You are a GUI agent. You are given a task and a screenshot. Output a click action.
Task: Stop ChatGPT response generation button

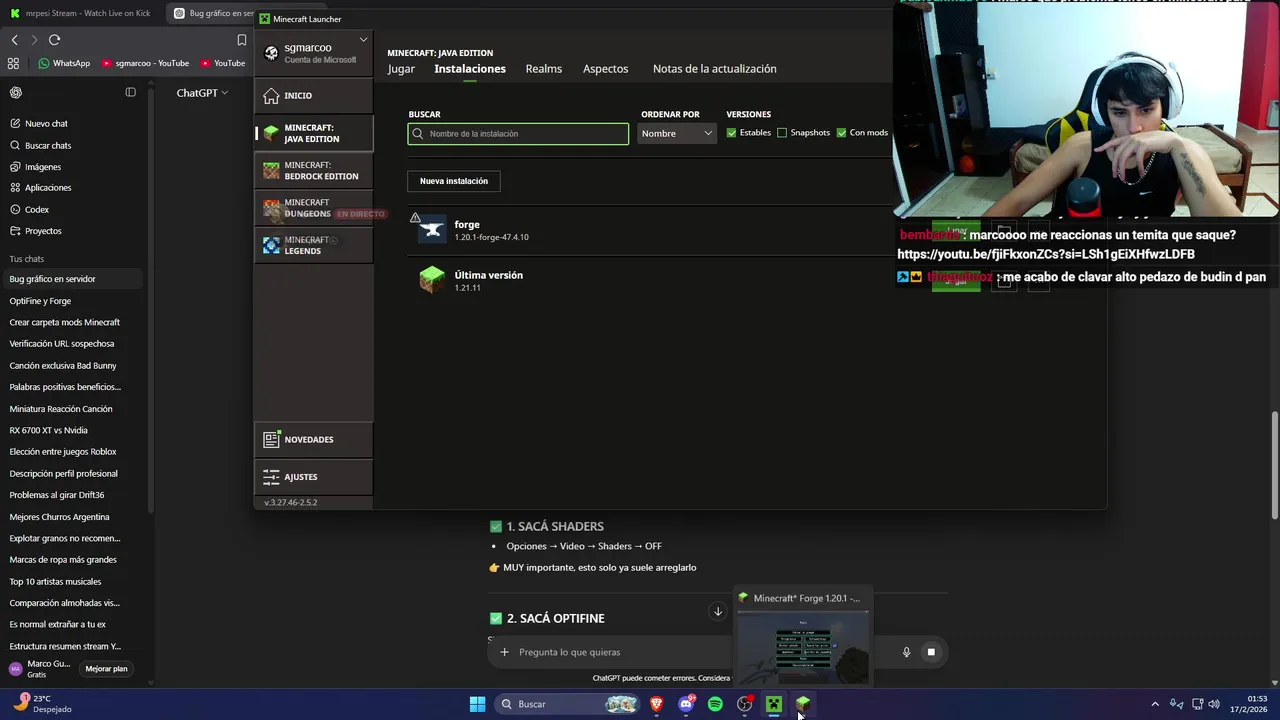pos(931,652)
